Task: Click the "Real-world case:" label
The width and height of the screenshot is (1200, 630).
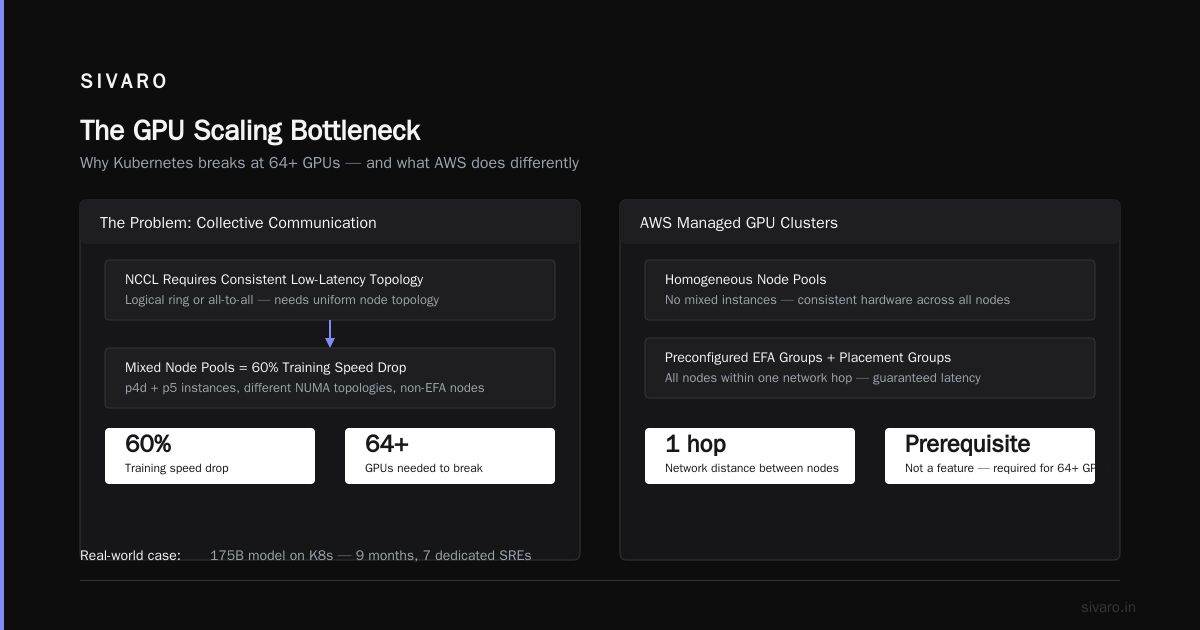Action: (x=131, y=555)
